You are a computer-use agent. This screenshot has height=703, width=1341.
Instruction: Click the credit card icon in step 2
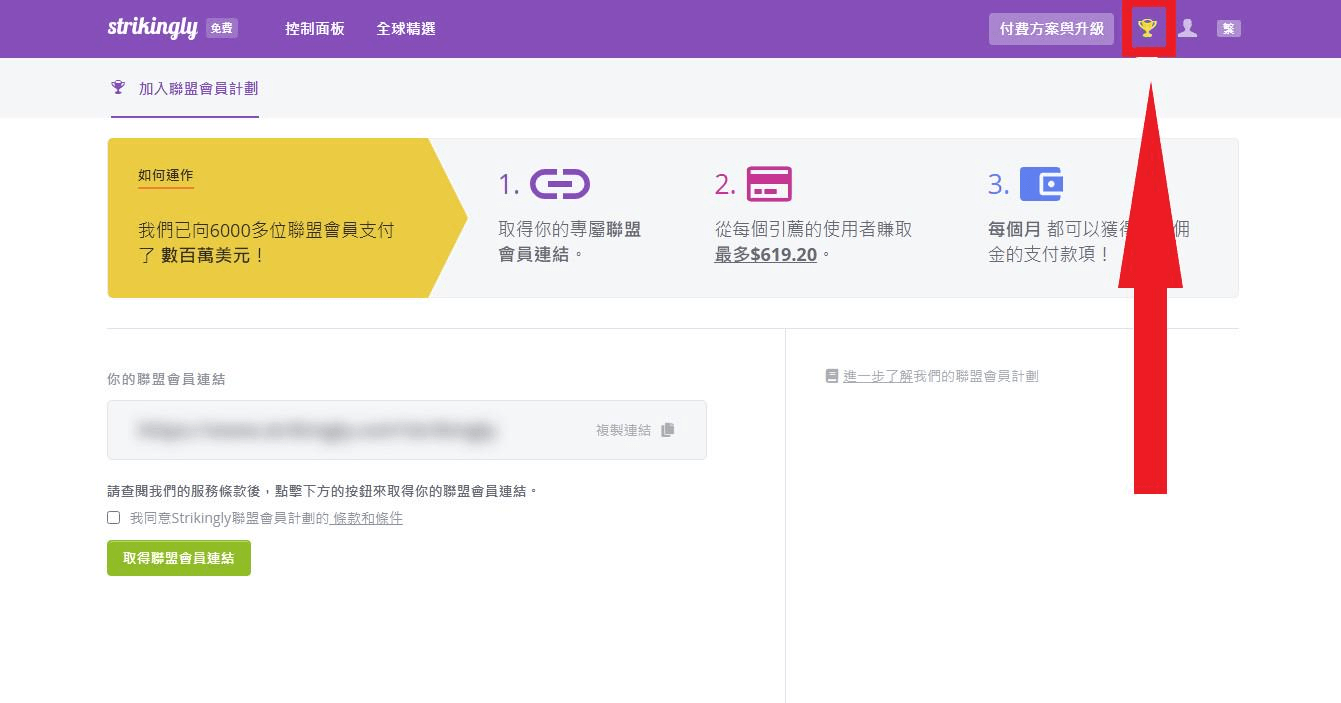pos(768,183)
